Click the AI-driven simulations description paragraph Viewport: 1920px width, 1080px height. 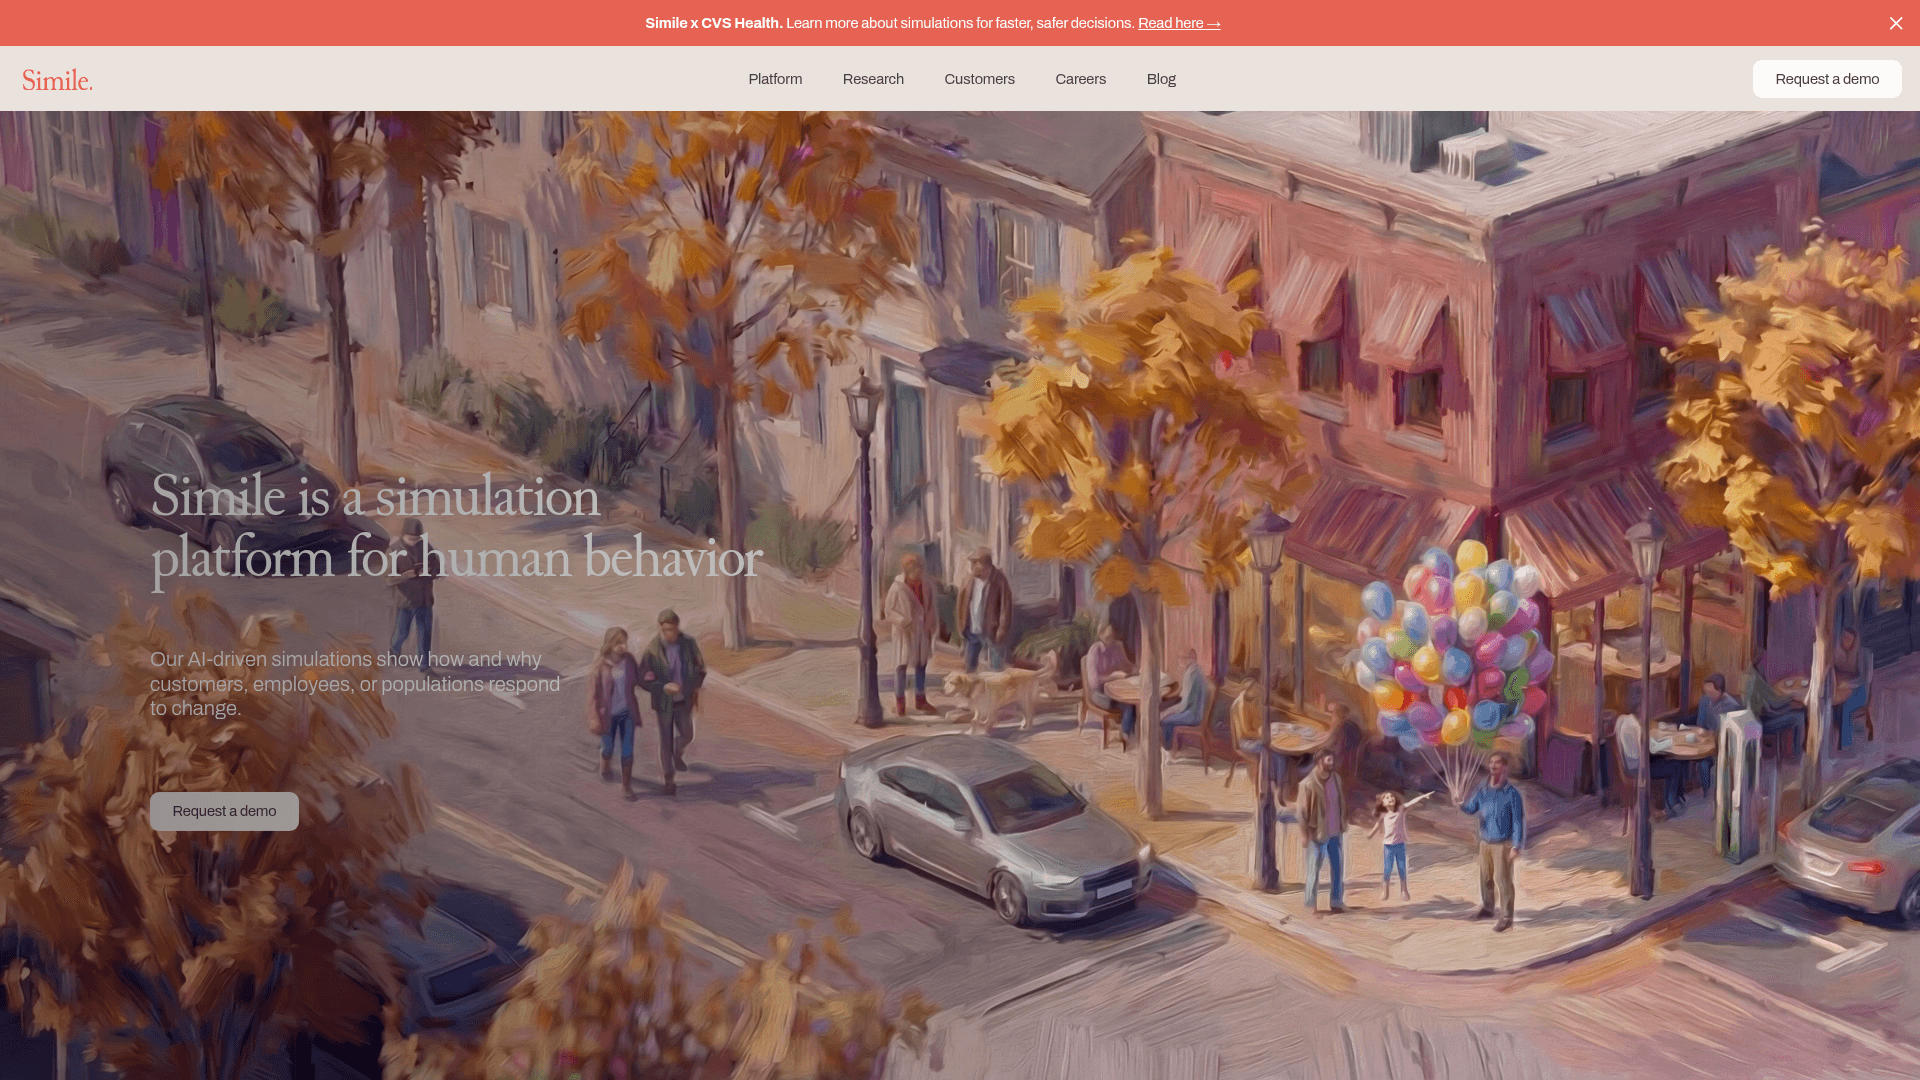point(355,684)
